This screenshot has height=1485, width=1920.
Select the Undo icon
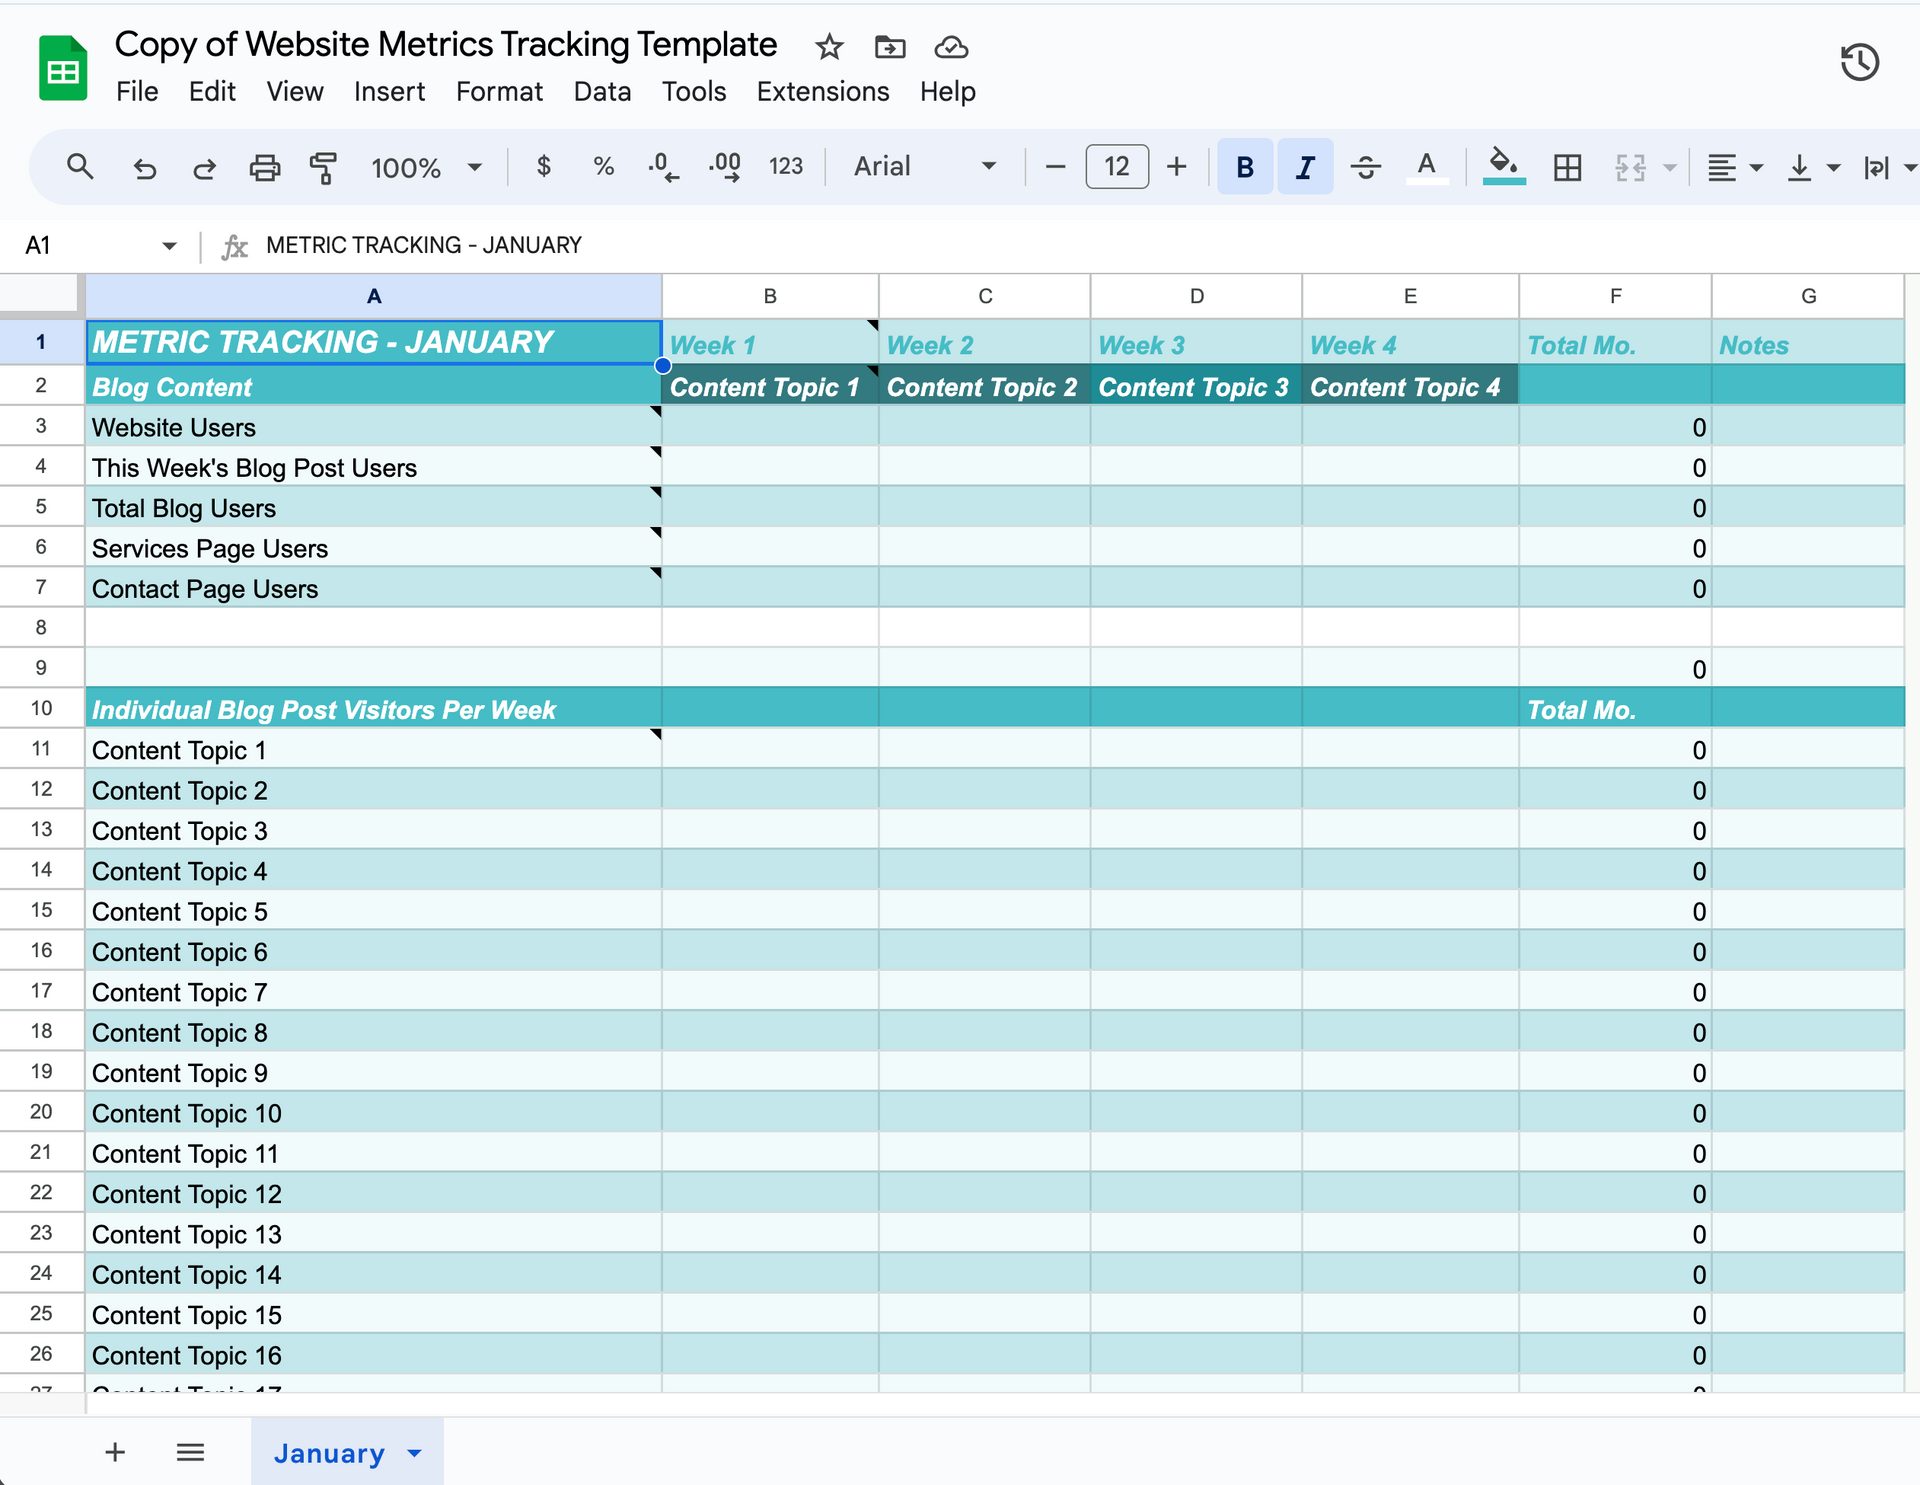144,167
